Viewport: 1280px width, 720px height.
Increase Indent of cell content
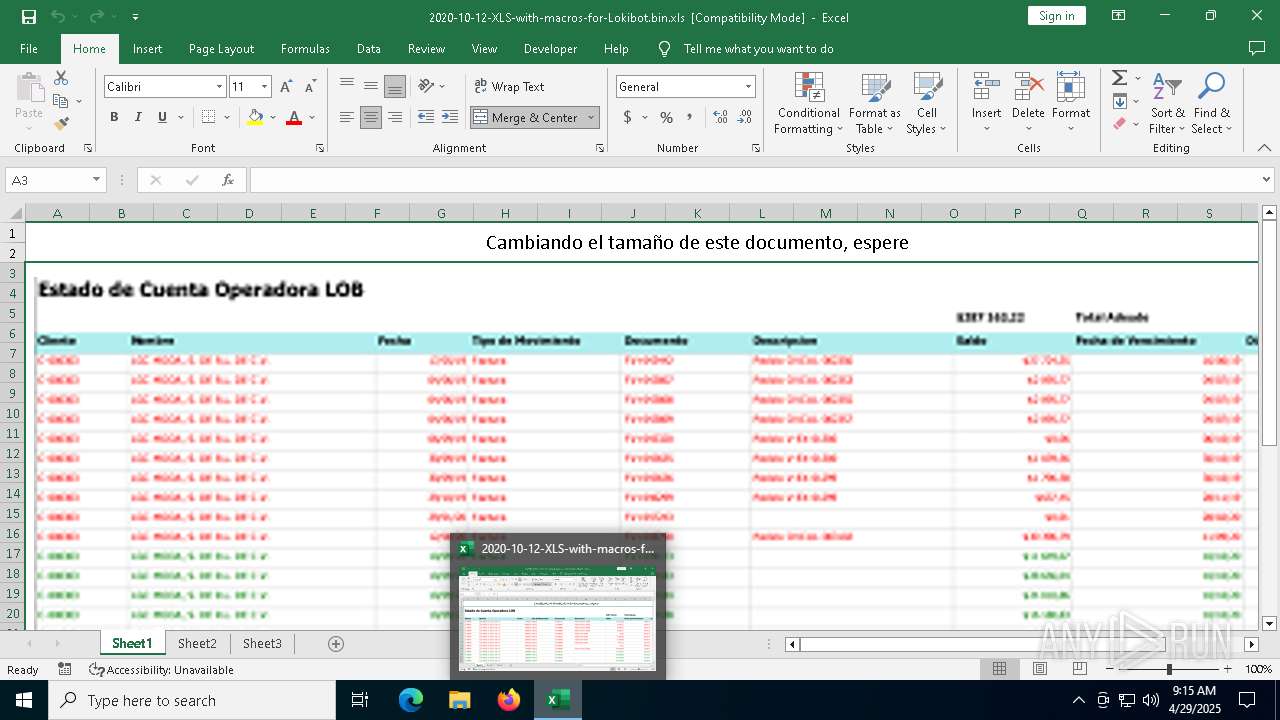450,117
